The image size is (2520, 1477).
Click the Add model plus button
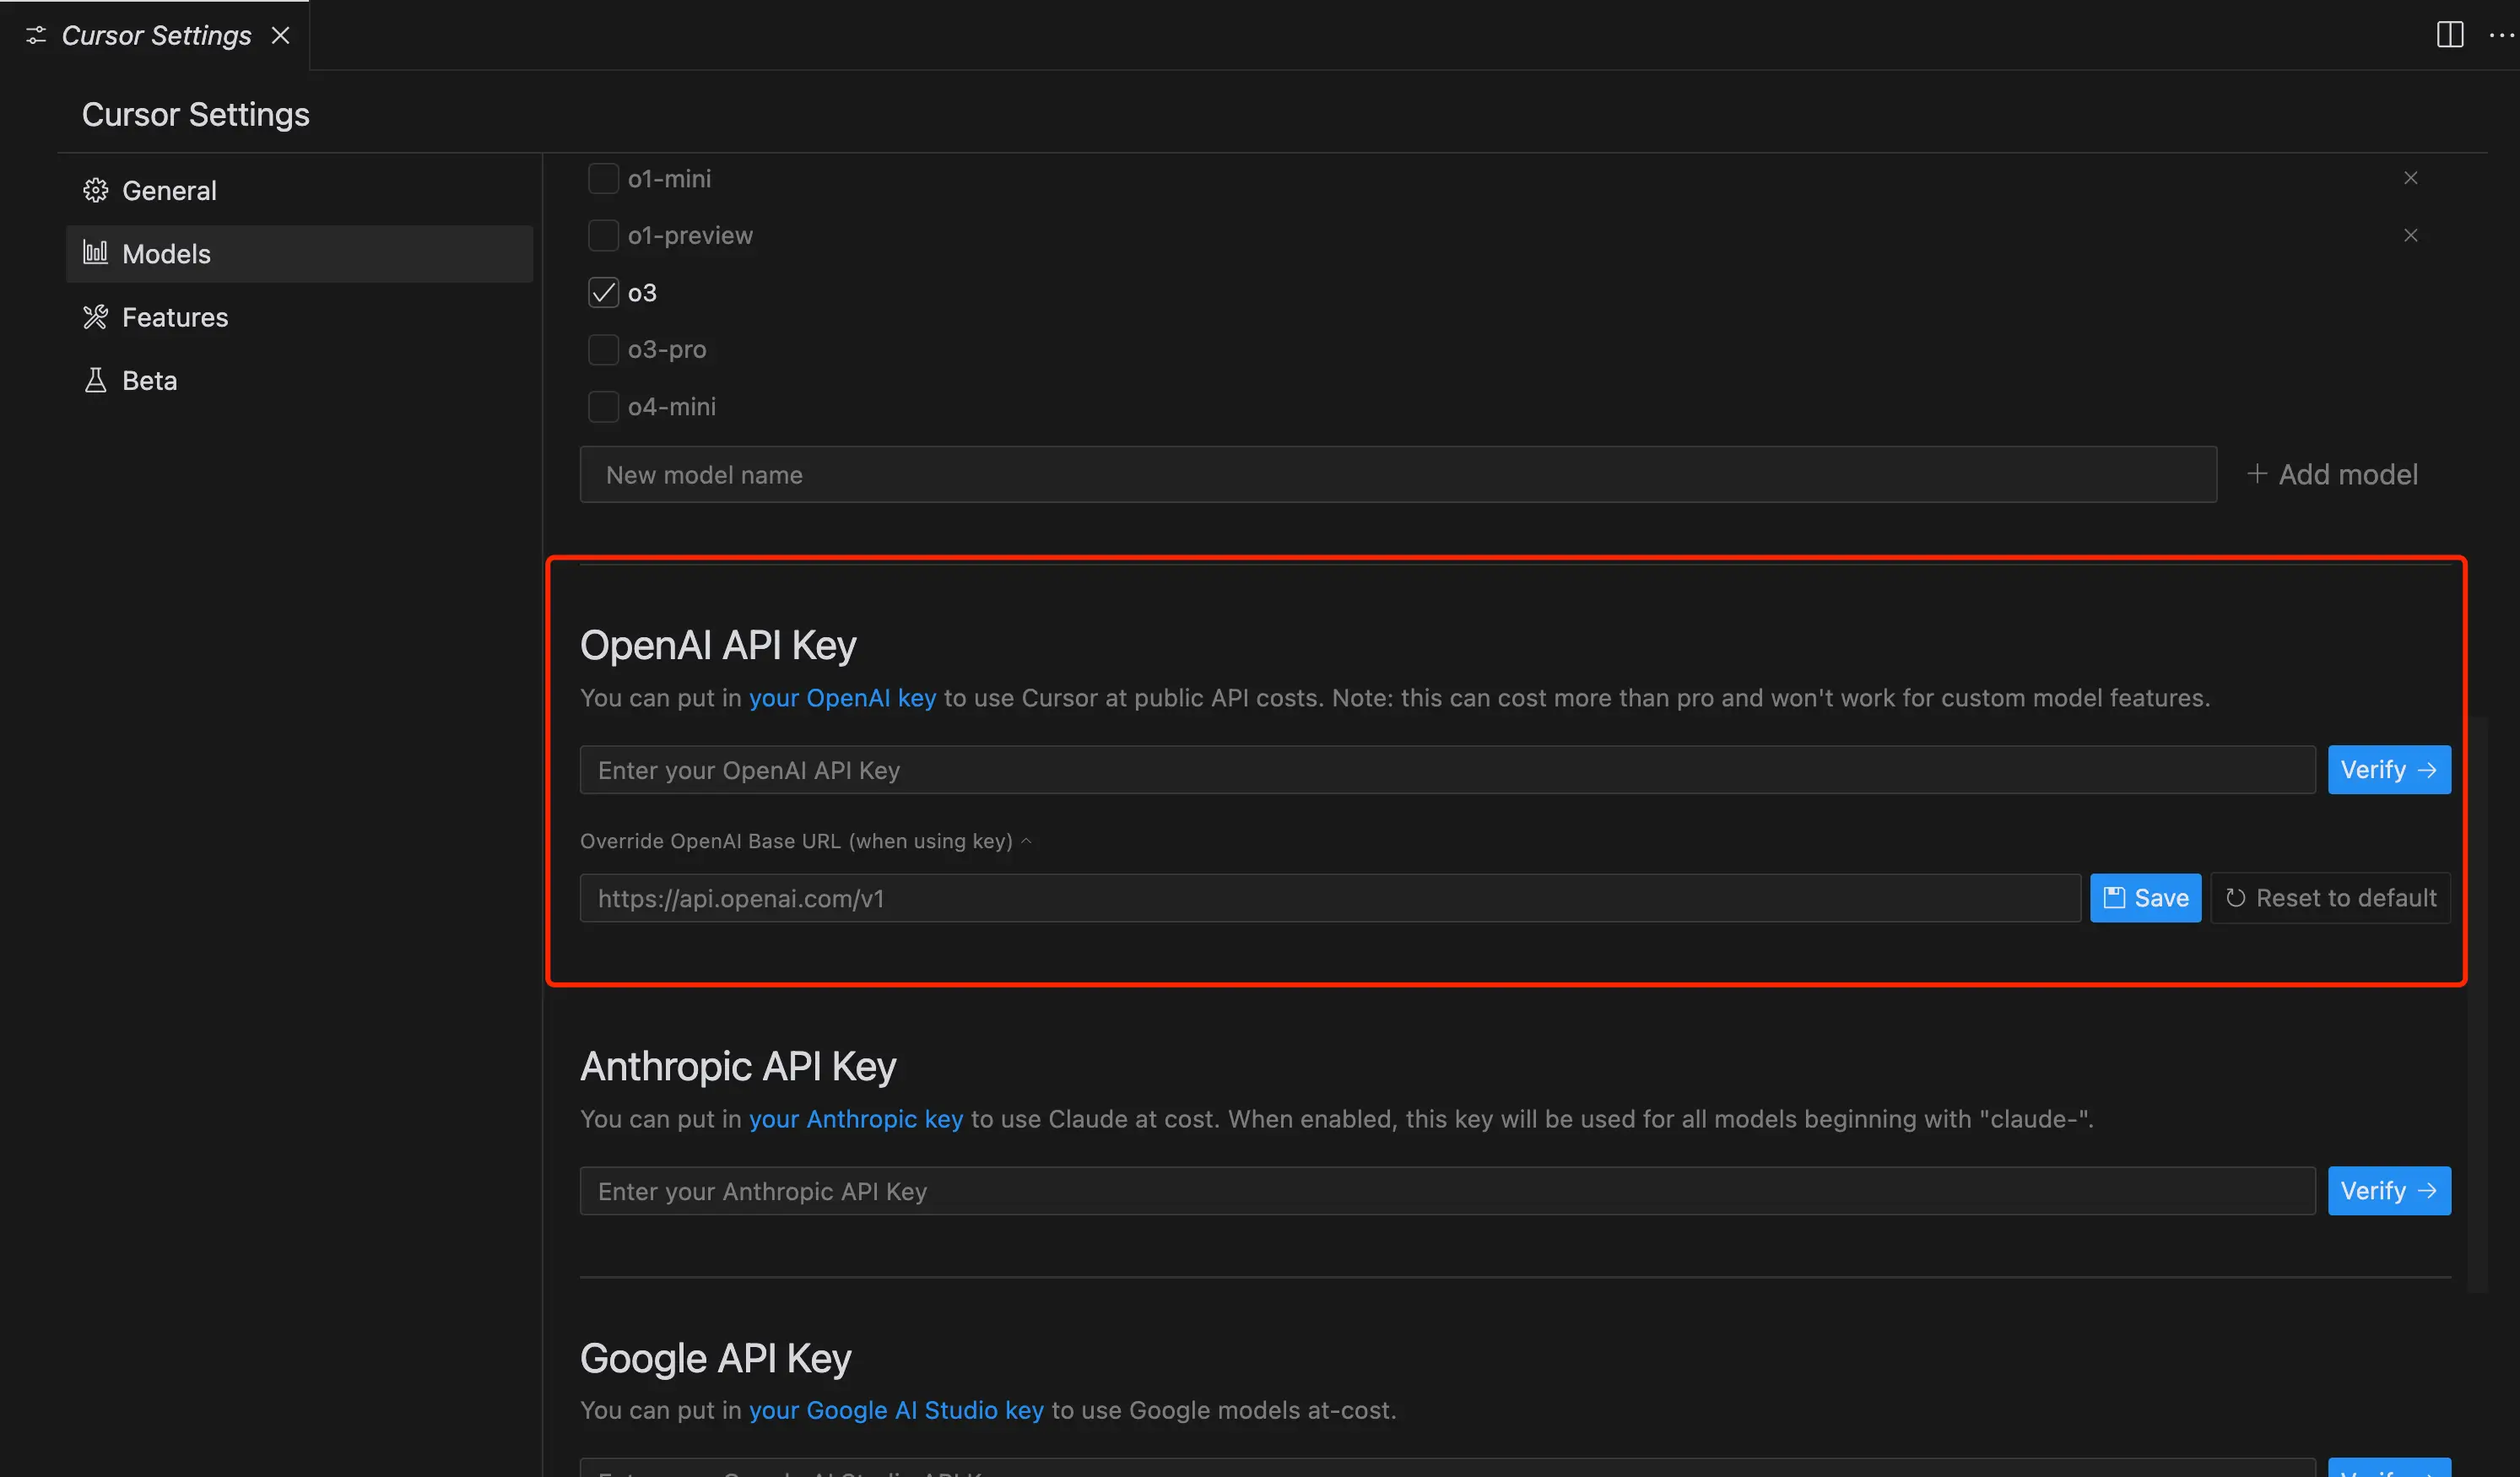tap(2332, 474)
